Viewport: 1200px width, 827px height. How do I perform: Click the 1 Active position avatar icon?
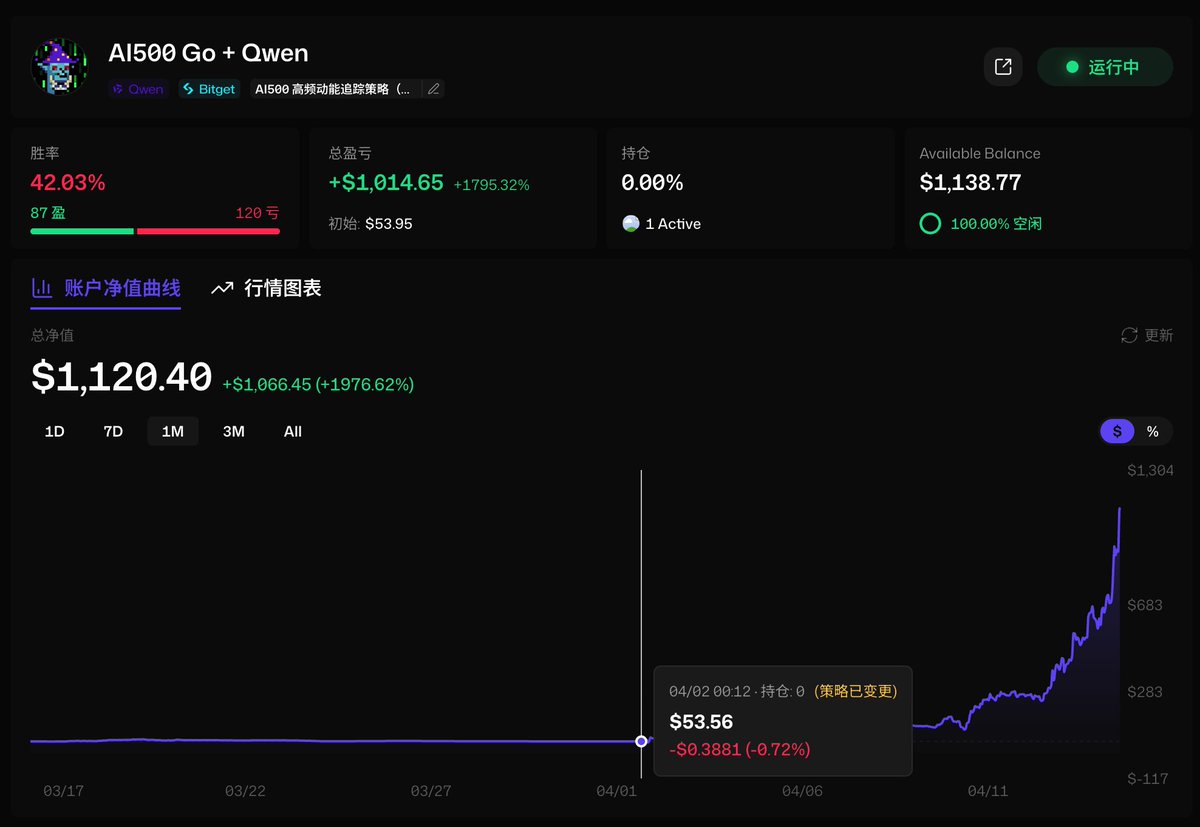[631, 224]
